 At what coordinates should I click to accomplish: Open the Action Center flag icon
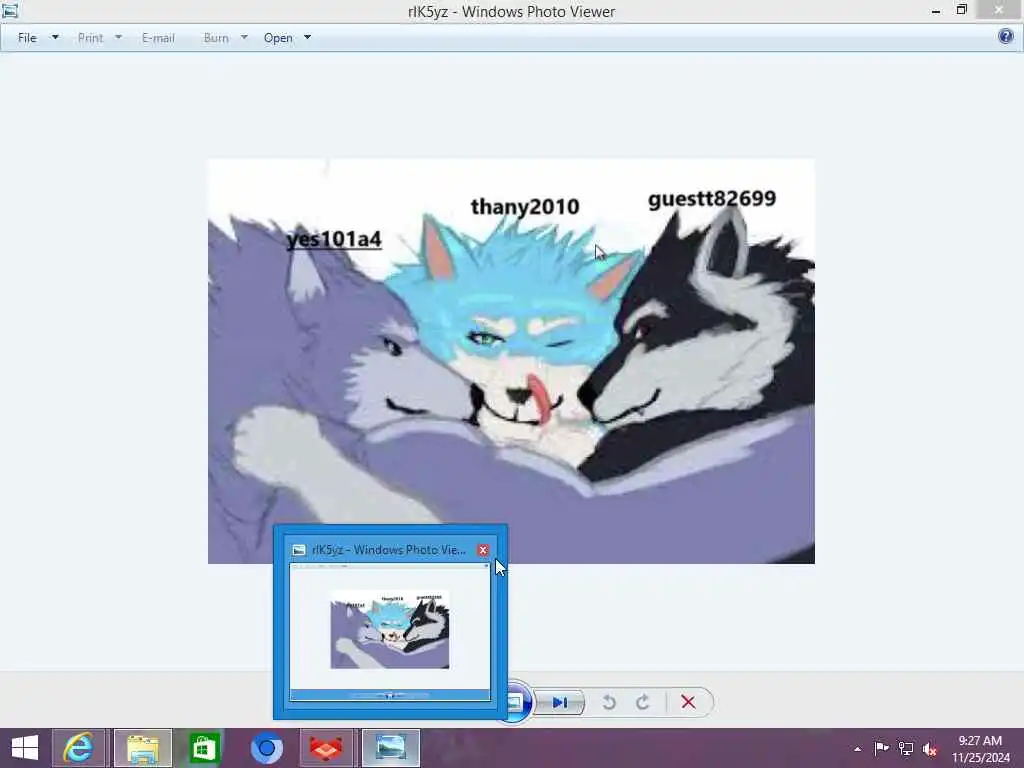click(881, 748)
